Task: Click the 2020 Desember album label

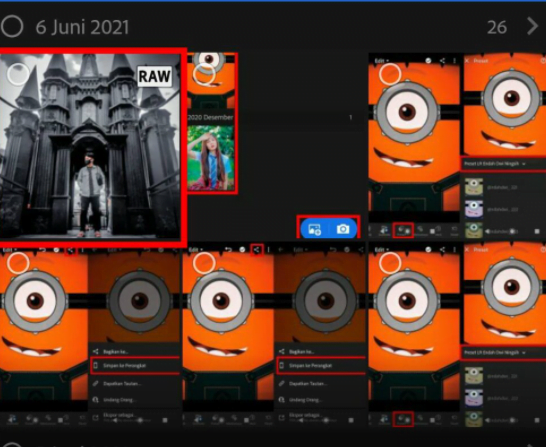Action: click(210, 117)
